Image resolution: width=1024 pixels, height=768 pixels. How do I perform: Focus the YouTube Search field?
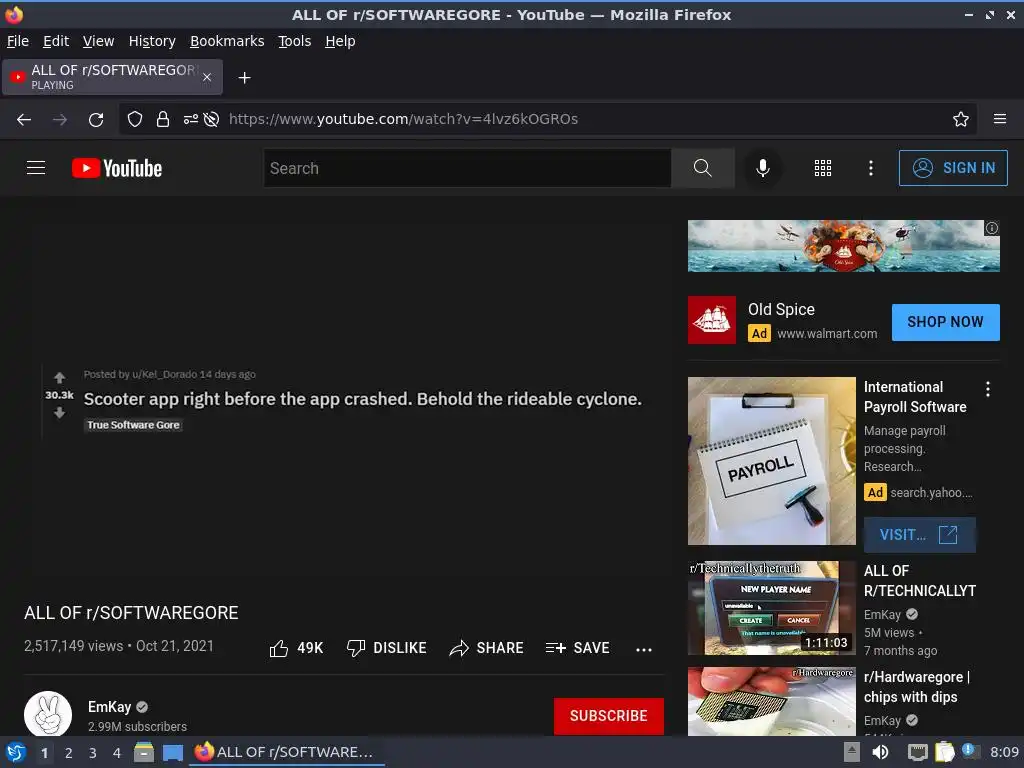point(468,168)
